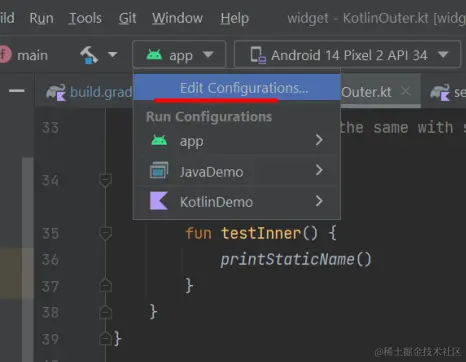
Task: Click the Kotlin icon next to KotlinDemo
Action: [x=159, y=201]
